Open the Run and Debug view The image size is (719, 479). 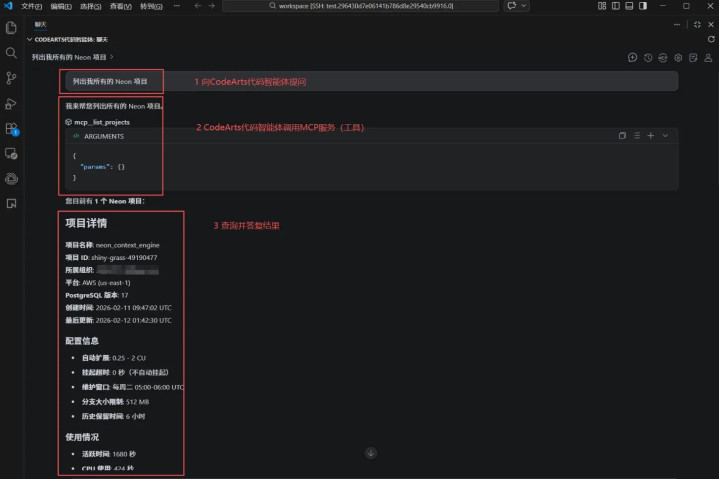tap(11, 104)
